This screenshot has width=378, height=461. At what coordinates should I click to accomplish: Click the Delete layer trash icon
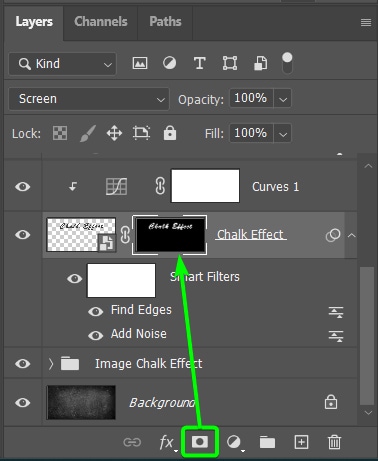click(x=334, y=442)
